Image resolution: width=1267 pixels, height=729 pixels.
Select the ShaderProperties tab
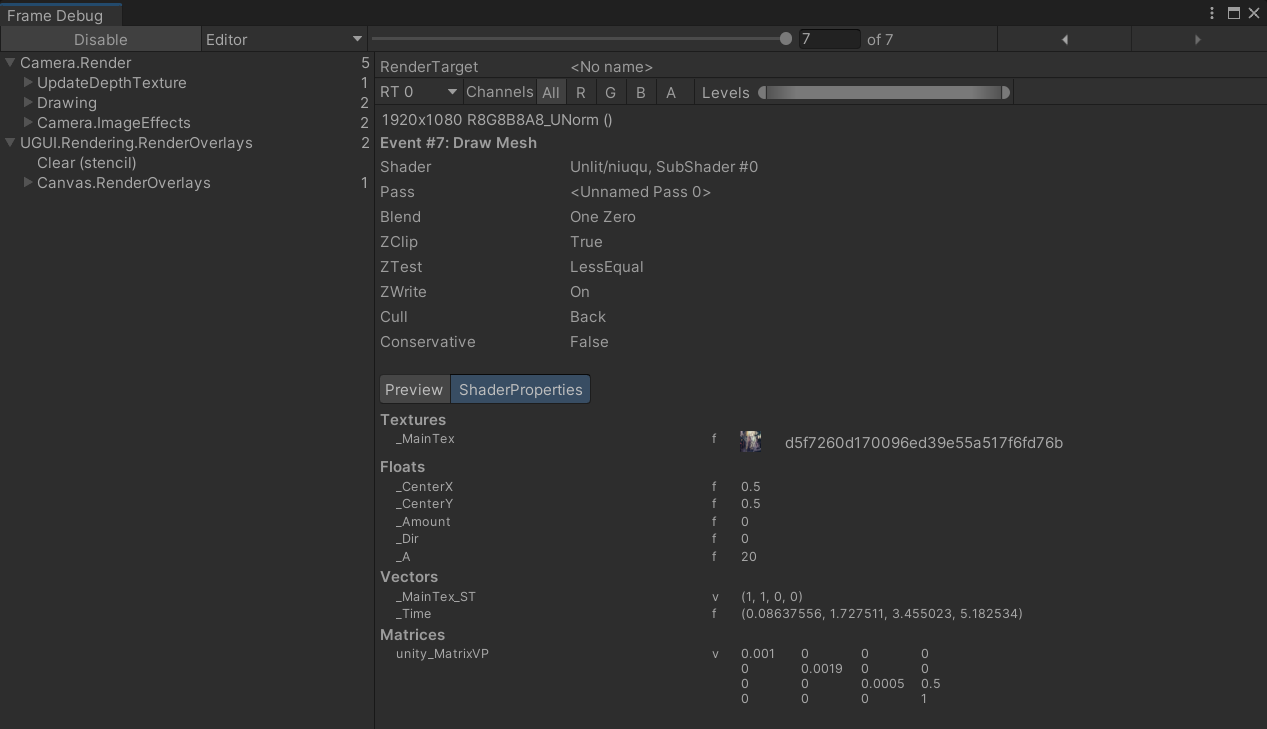(520, 390)
